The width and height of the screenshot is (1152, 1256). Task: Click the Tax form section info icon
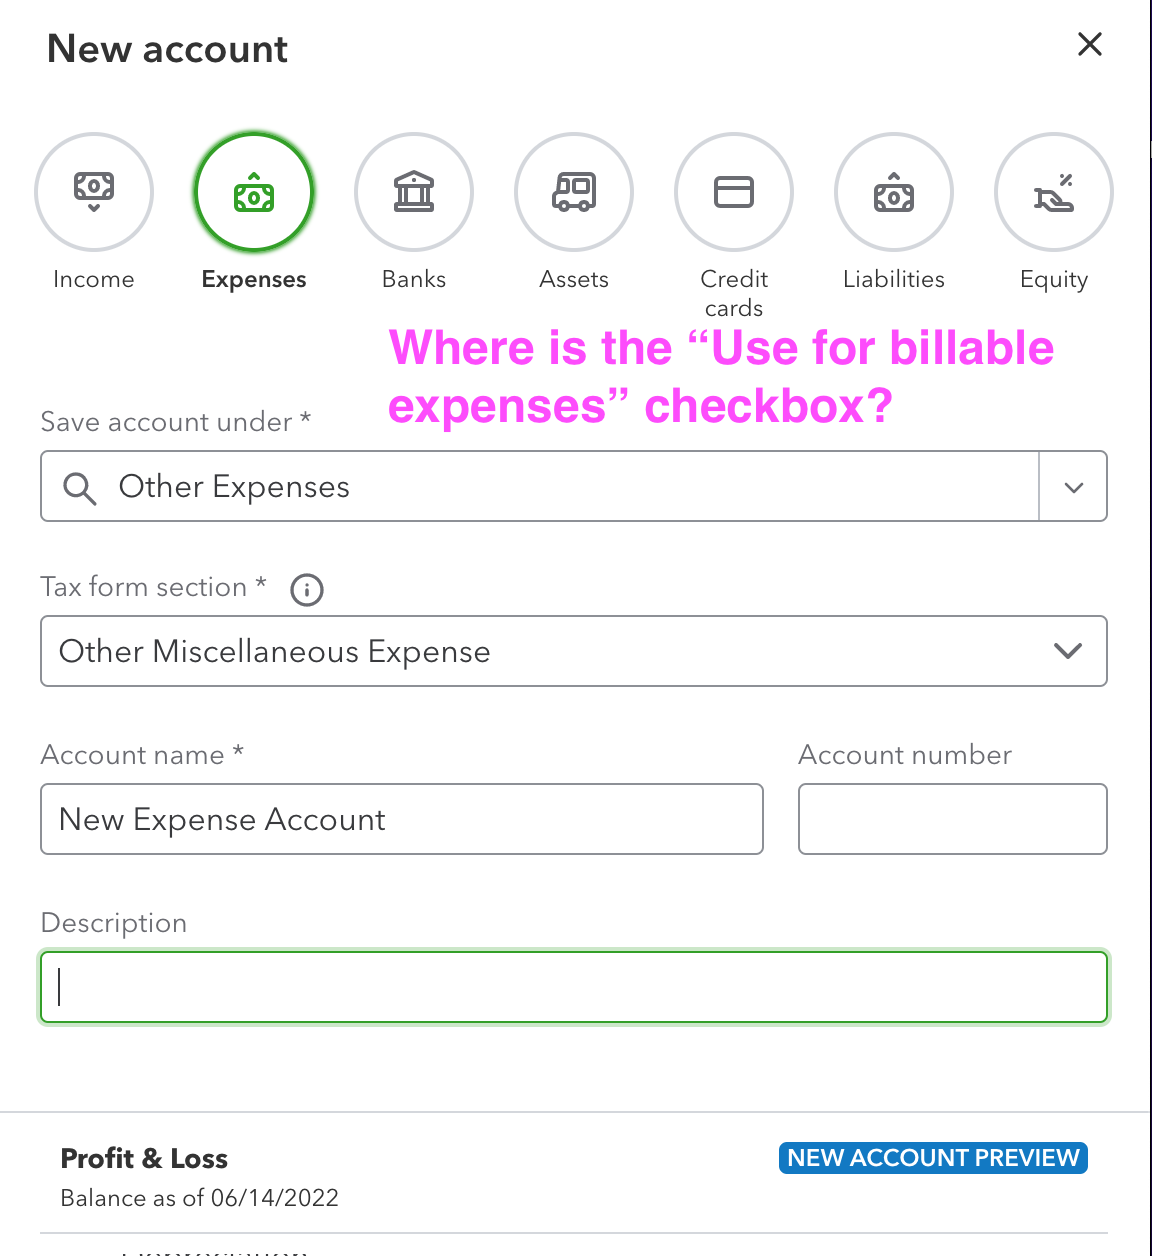coord(307,590)
